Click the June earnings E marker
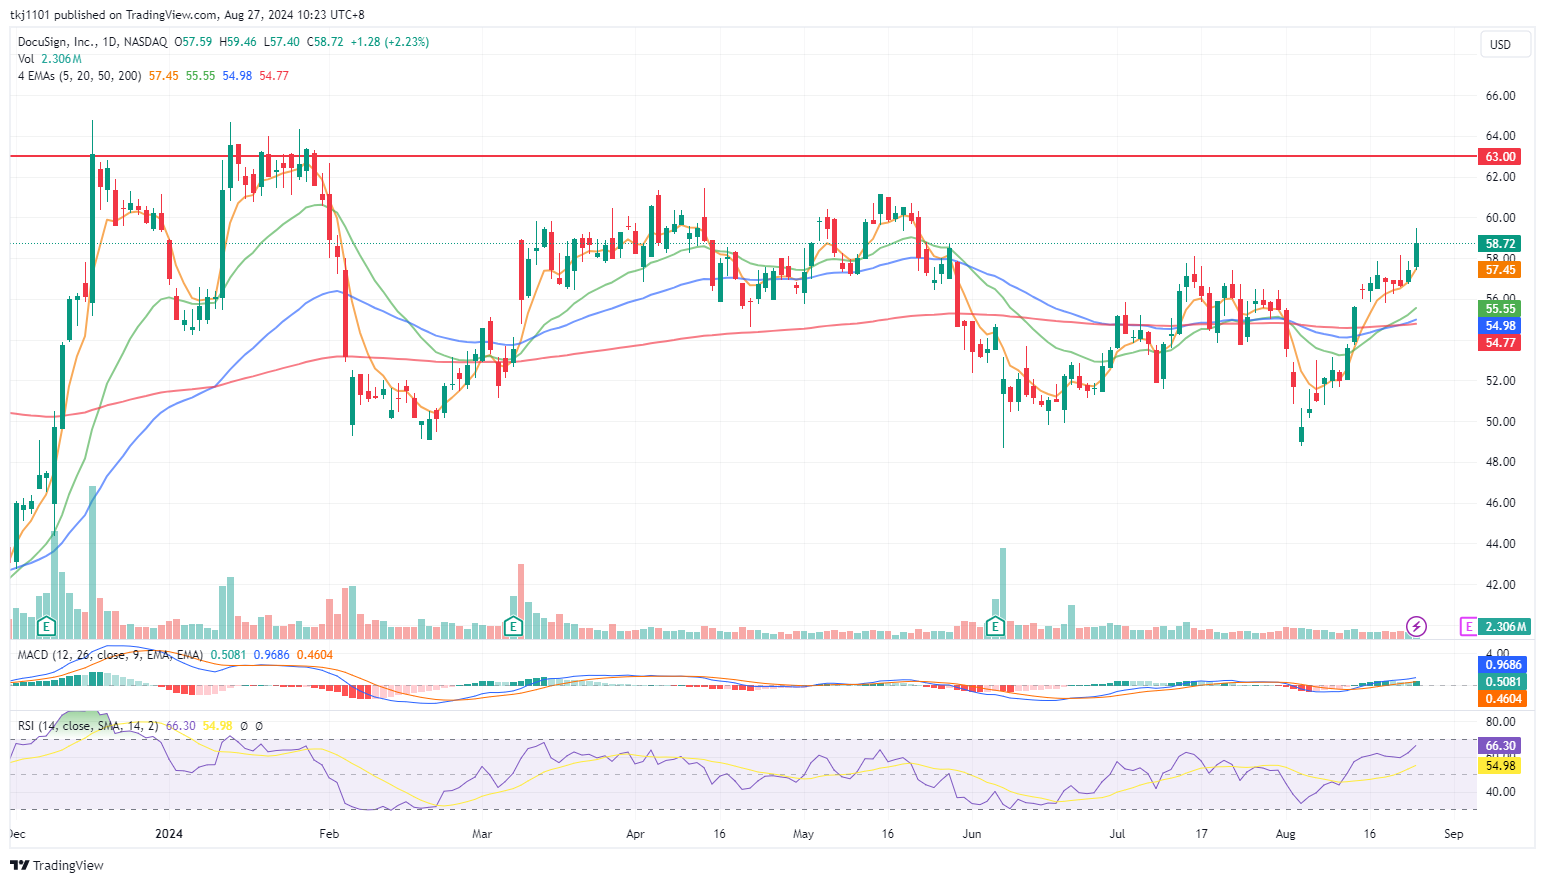1545x883 pixels. pyautogui.click(x=995, y=627)
